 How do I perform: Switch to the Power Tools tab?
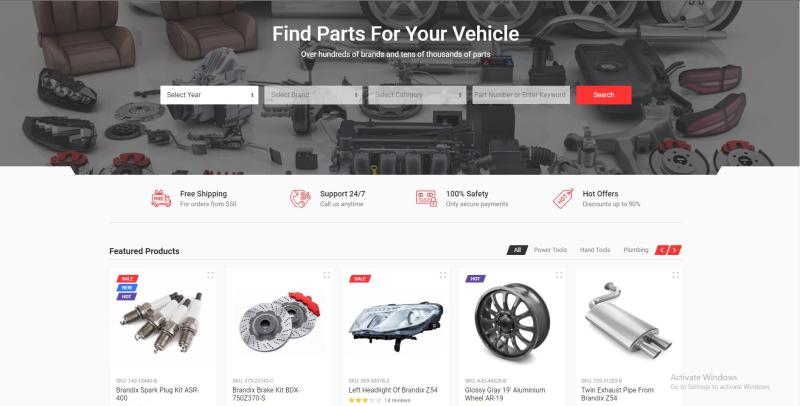pyautogui.click(x=550, y=250)
